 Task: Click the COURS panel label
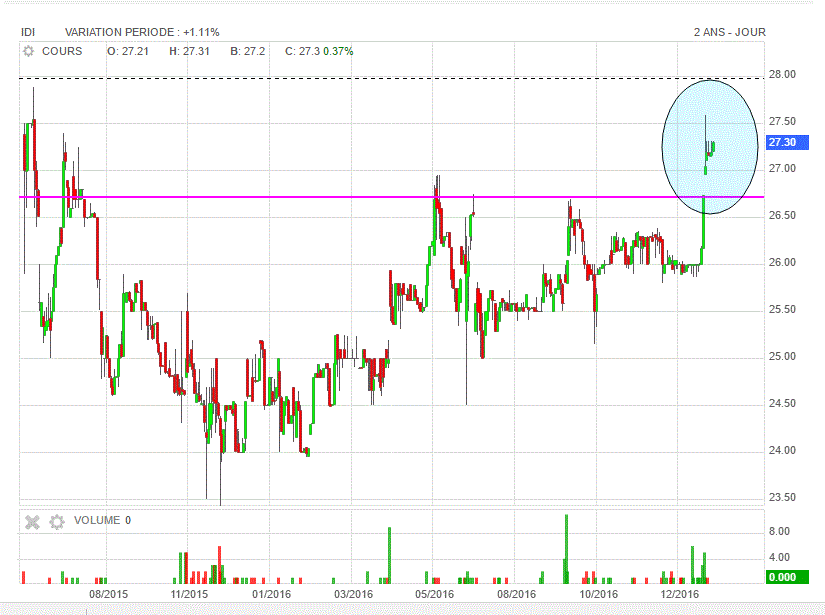click(62, 51)
